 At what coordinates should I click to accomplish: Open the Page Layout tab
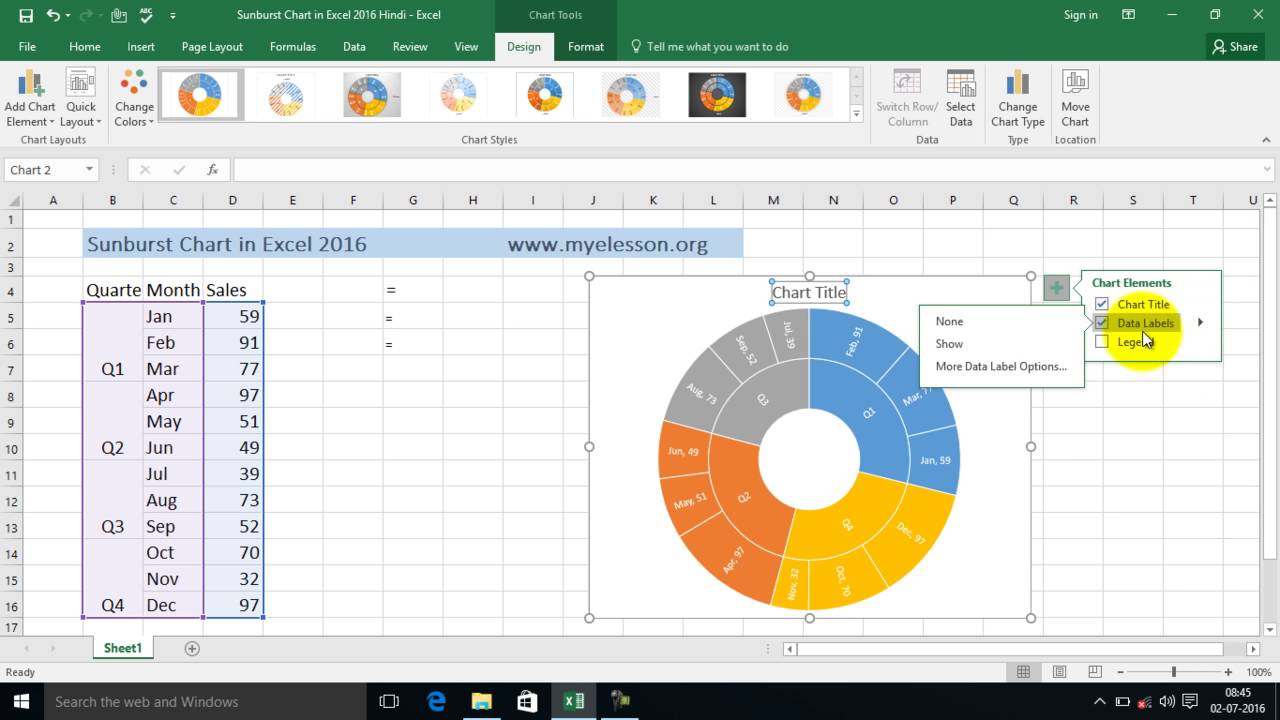point(212,47)
